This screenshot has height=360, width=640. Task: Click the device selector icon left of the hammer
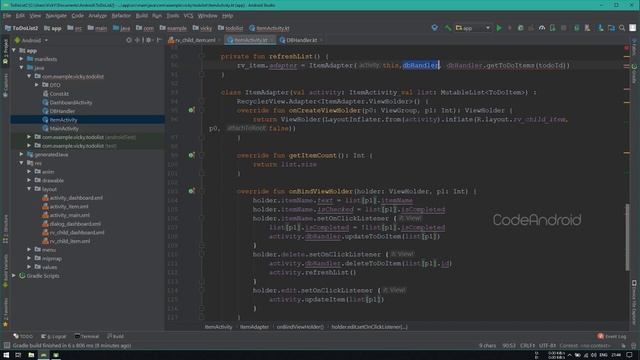434,28
